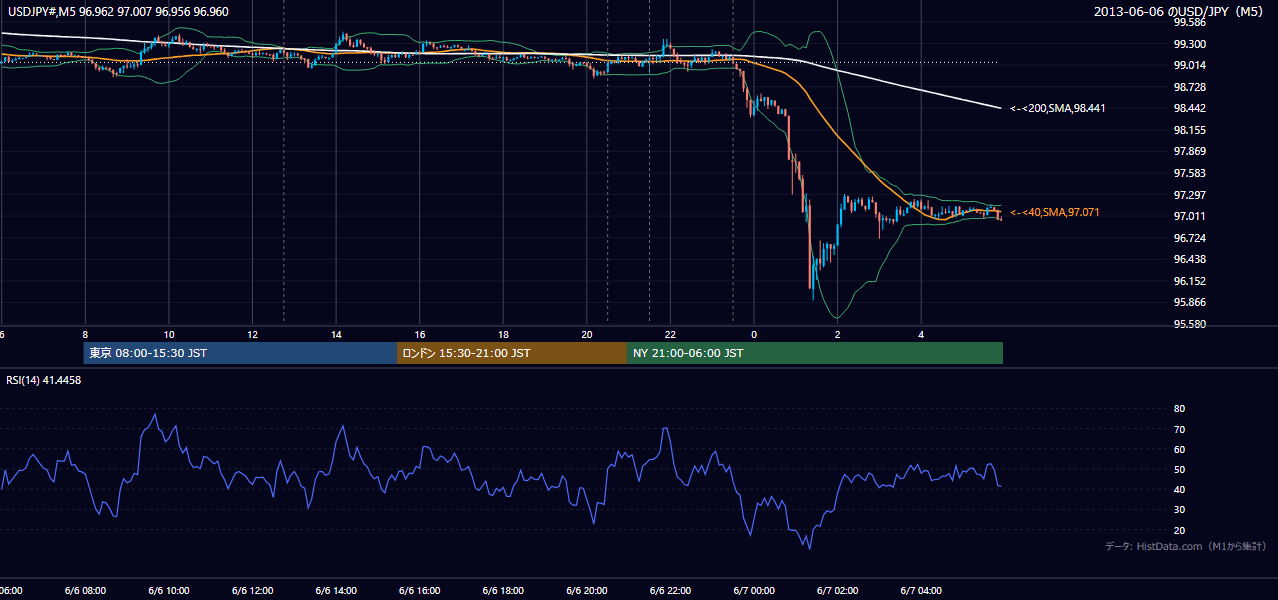This screenshot has height=600, width=1278.
Task: Click the 6/6 14:00 date label
Action: (335, 590)
